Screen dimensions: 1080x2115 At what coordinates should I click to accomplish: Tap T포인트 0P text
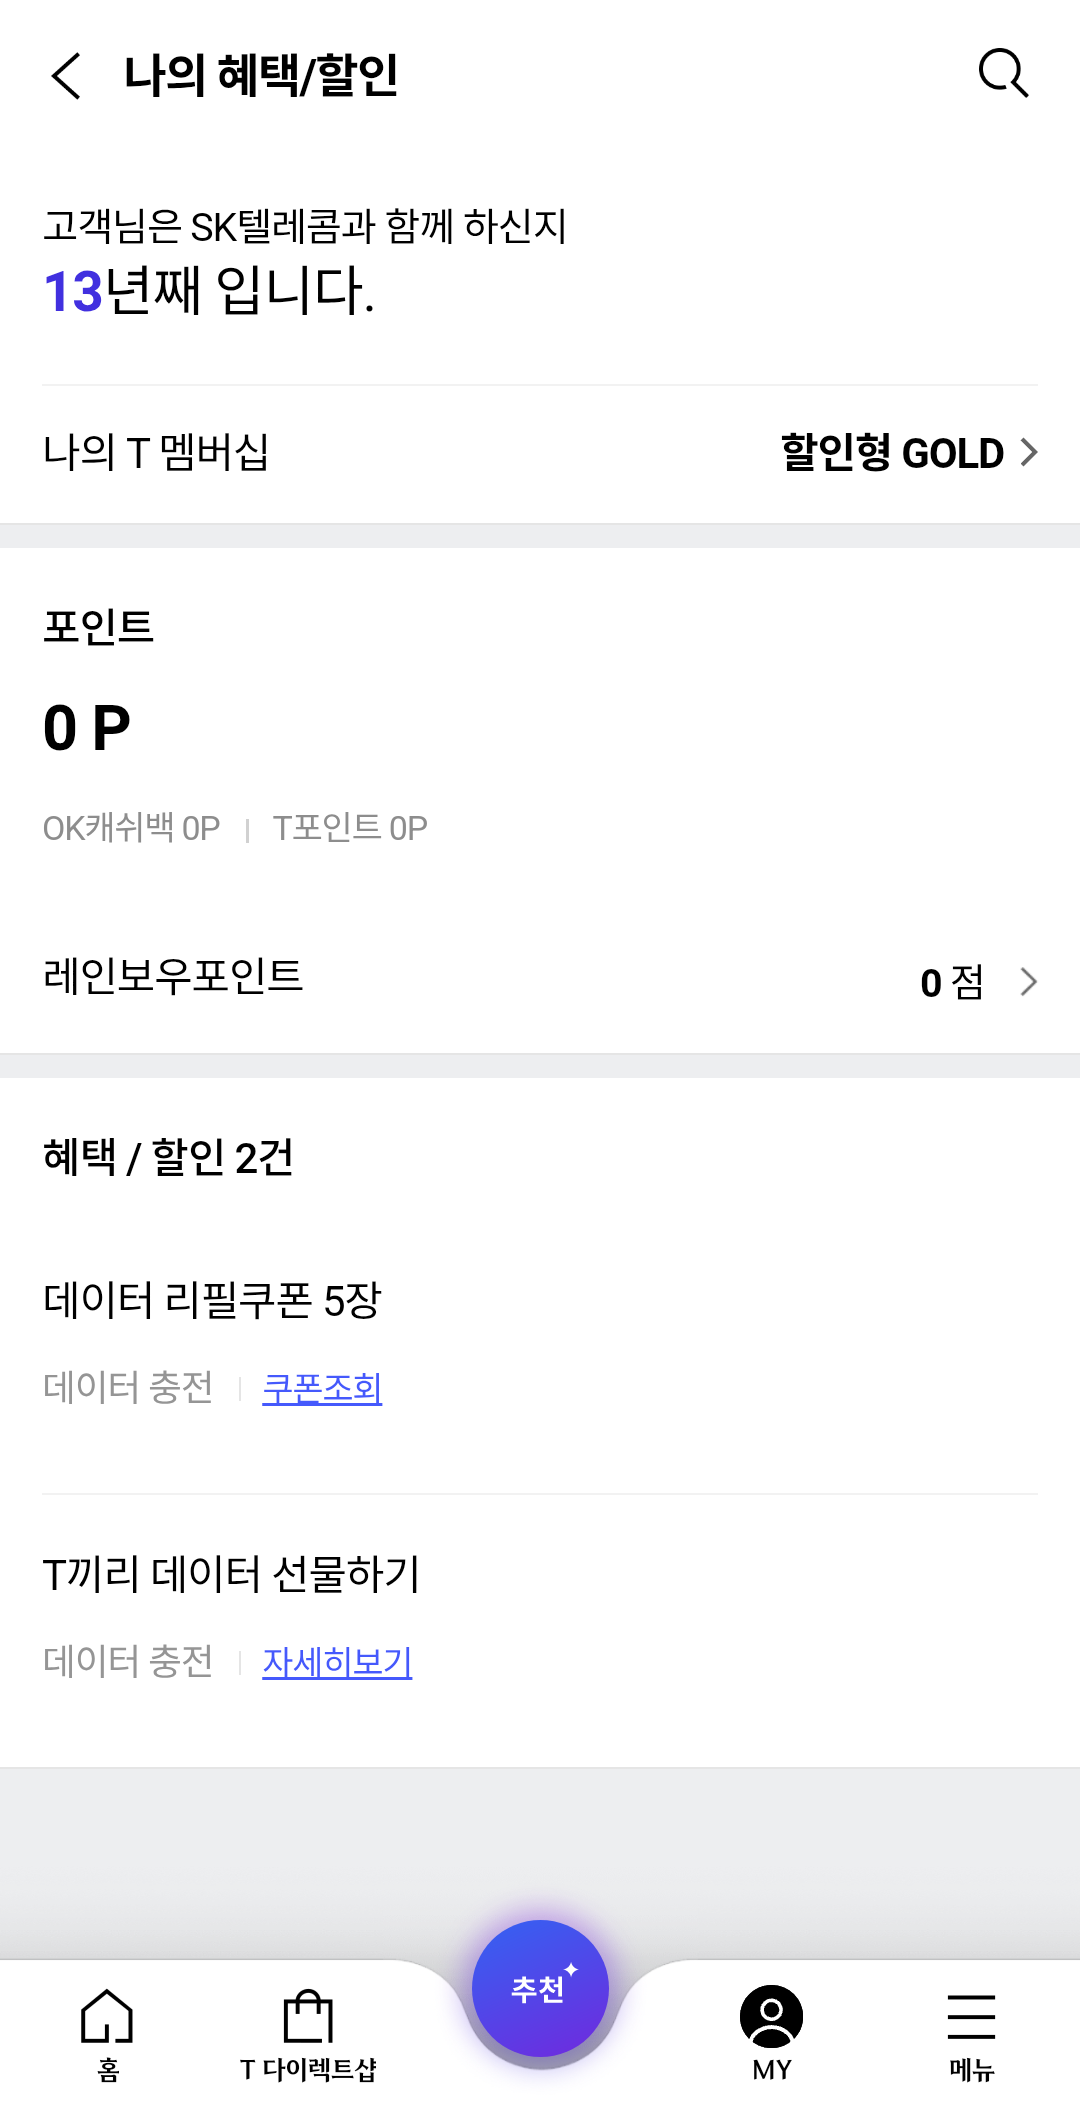point(350,828)
